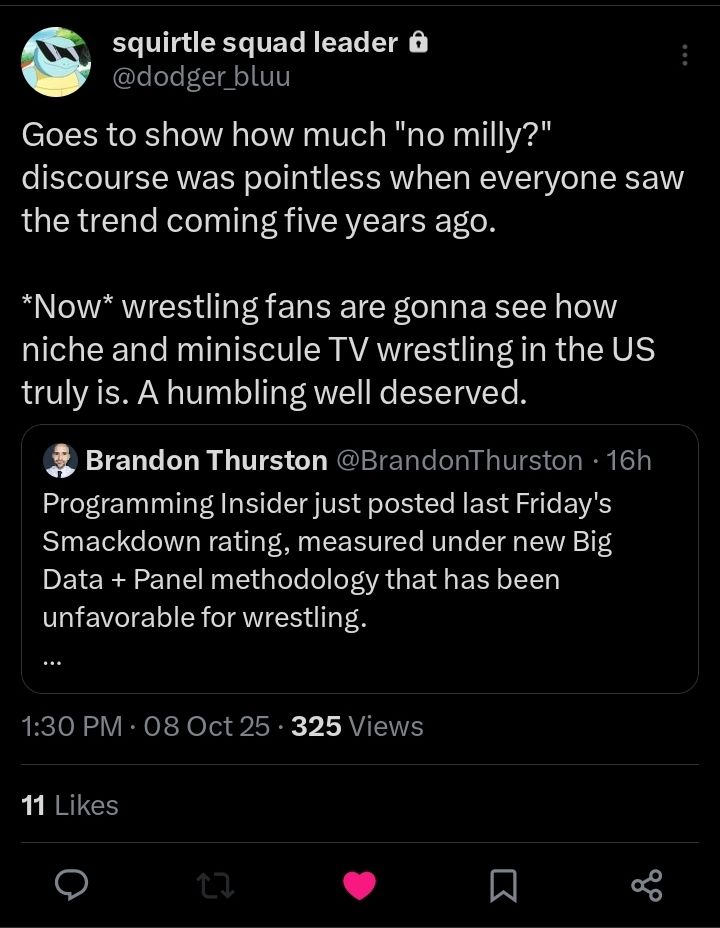
Task: Unlike the post via pink heart
Action: pyautogui.click(x=360, y=885)
